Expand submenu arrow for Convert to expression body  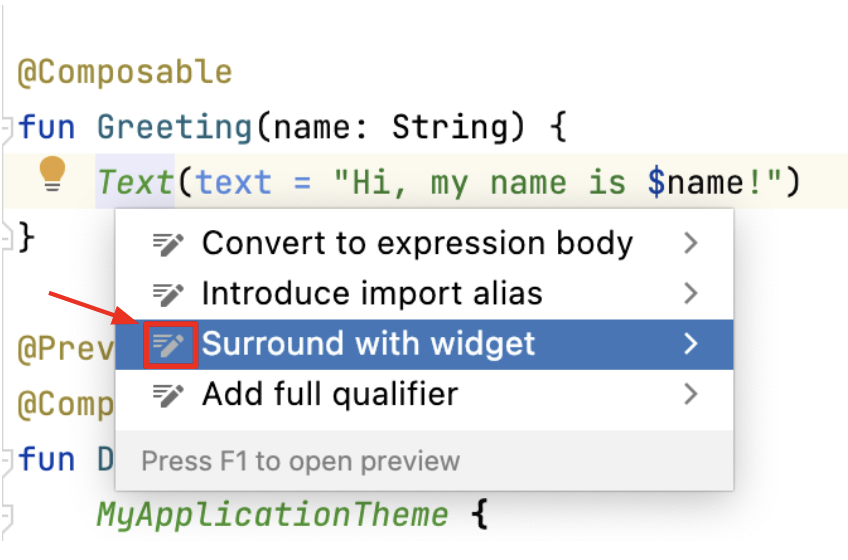[x=690, y=243]
